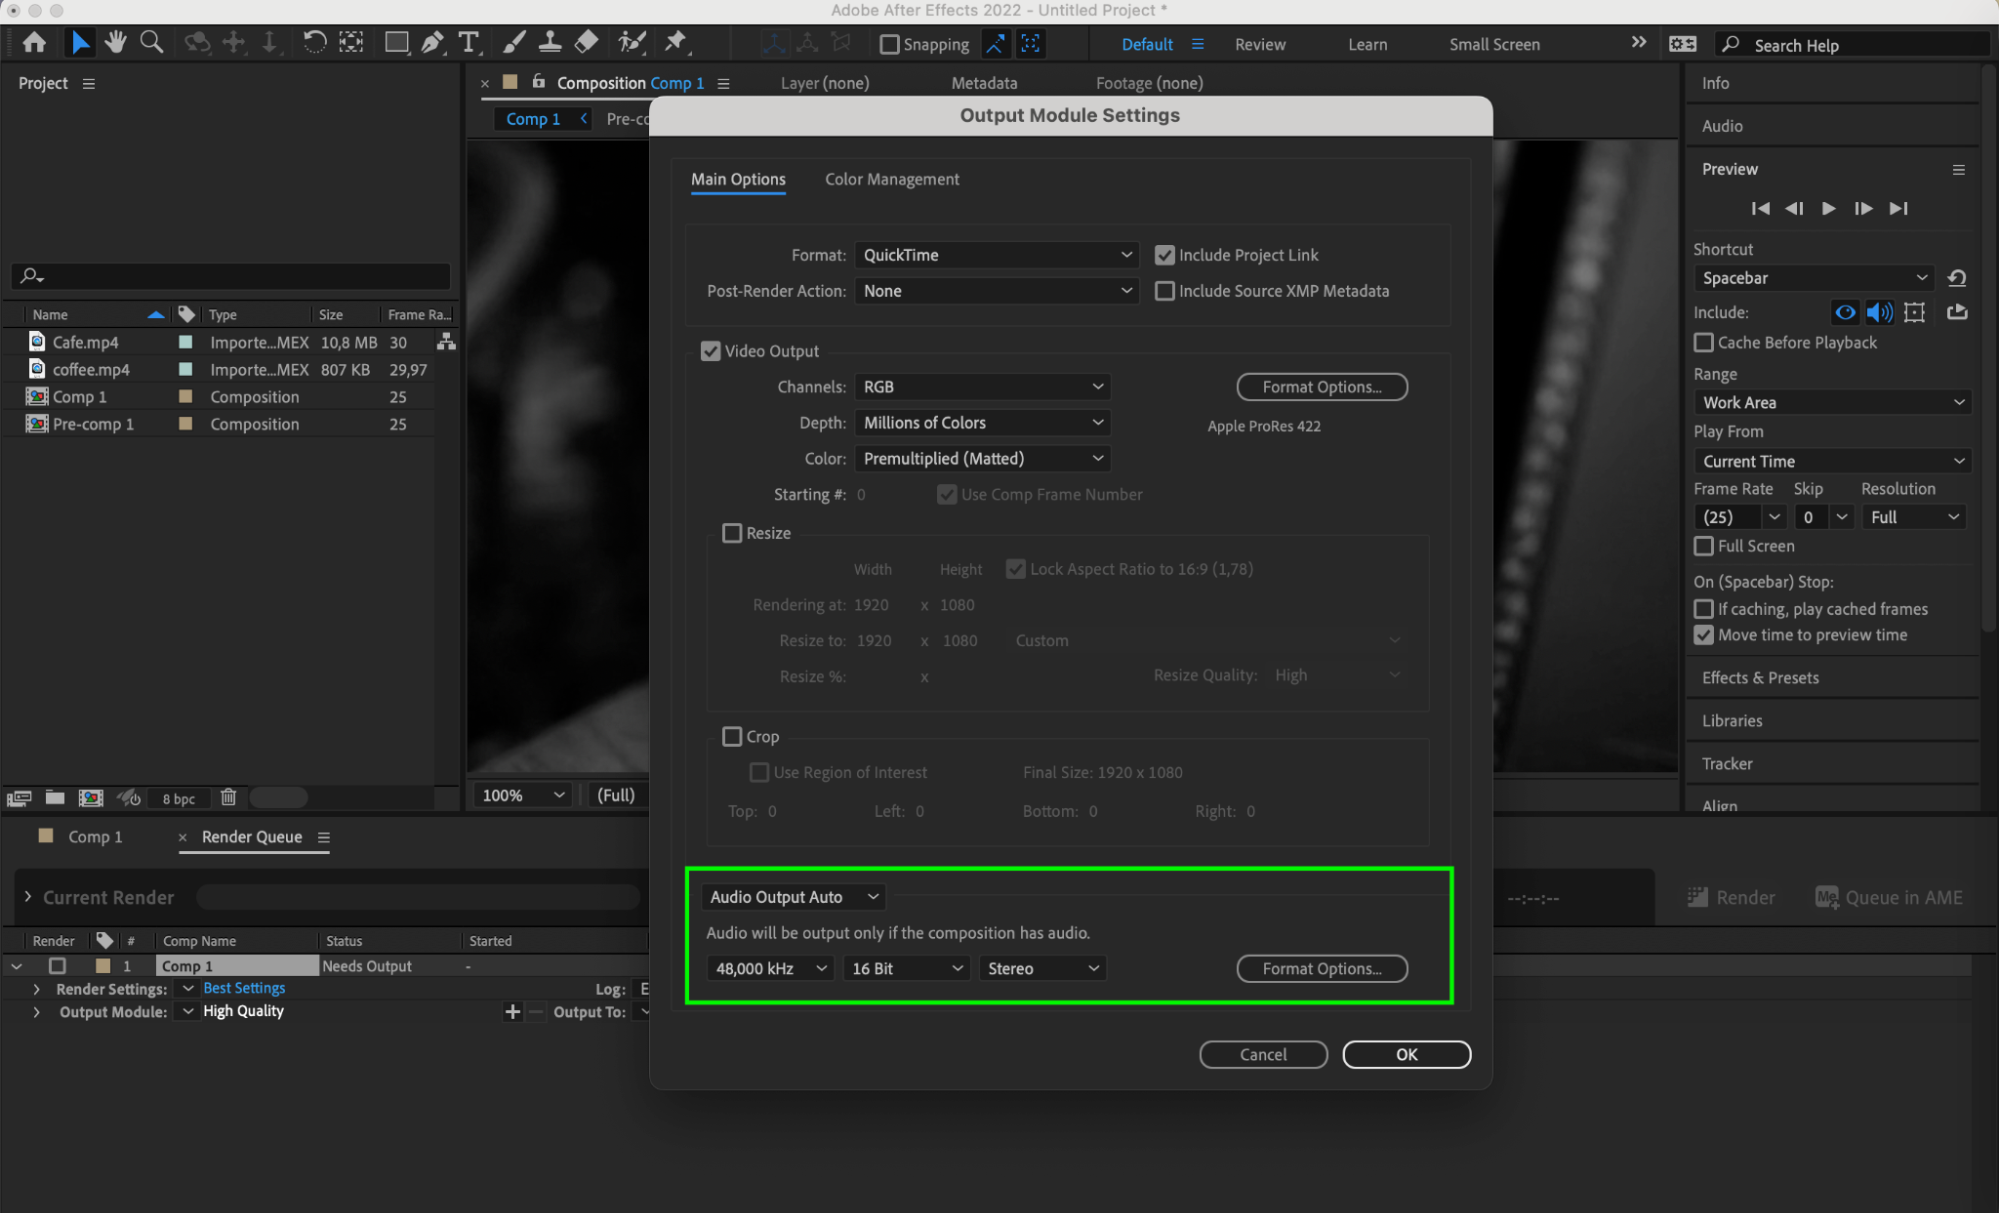Open the Channels dropdown showing RGB
The width and height of the screenshot is (1999, 1214).
click(x=982, y=387)
